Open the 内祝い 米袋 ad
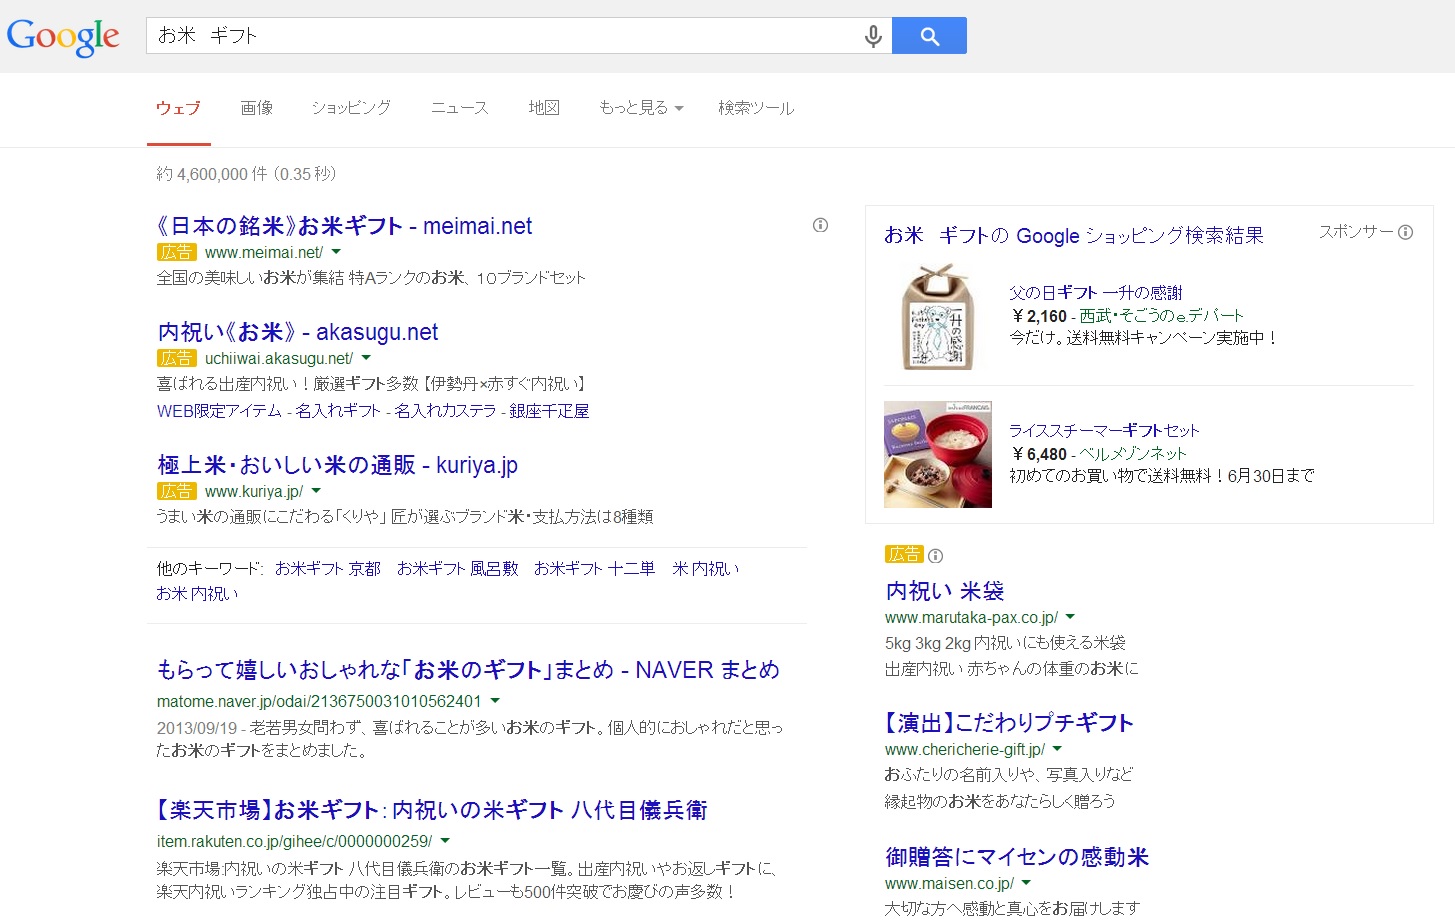The height and width of the screenshot is (923, 1455). point(945,591)
